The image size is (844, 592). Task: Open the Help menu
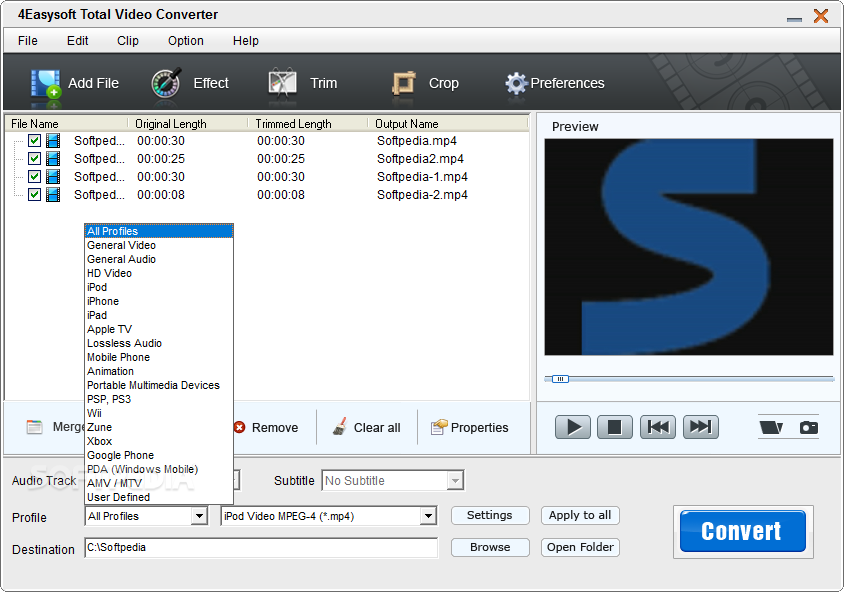[x=245, y=41]
